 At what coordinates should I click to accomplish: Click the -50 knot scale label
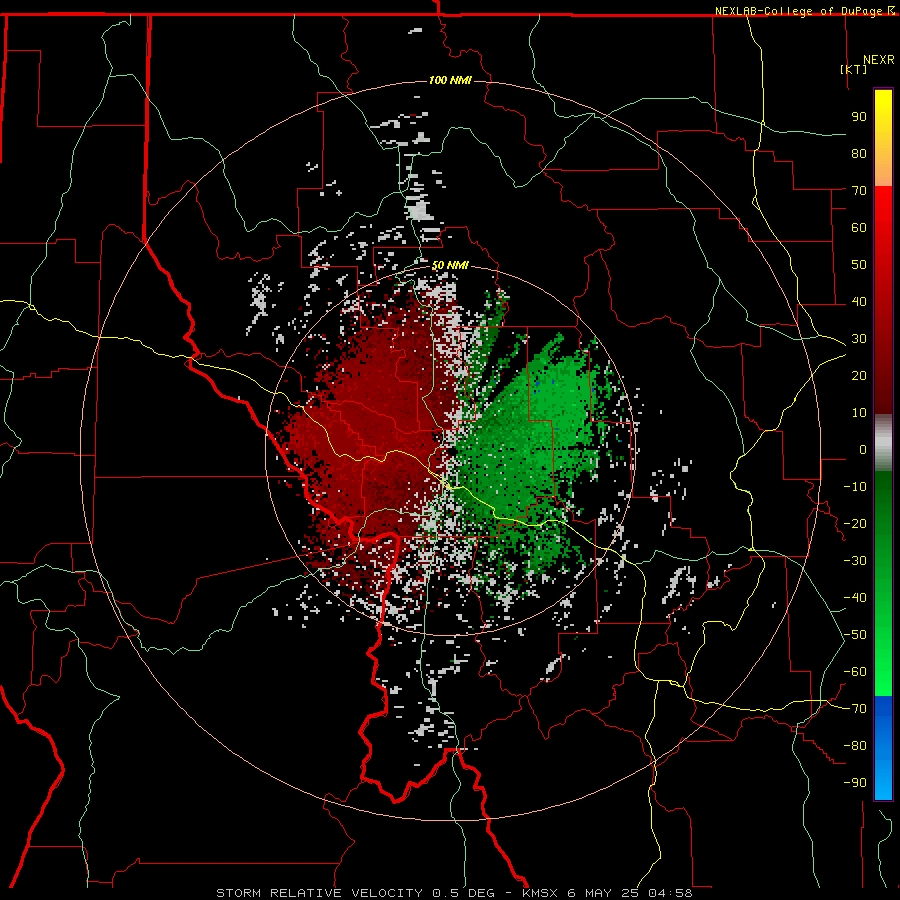[855, 635]
